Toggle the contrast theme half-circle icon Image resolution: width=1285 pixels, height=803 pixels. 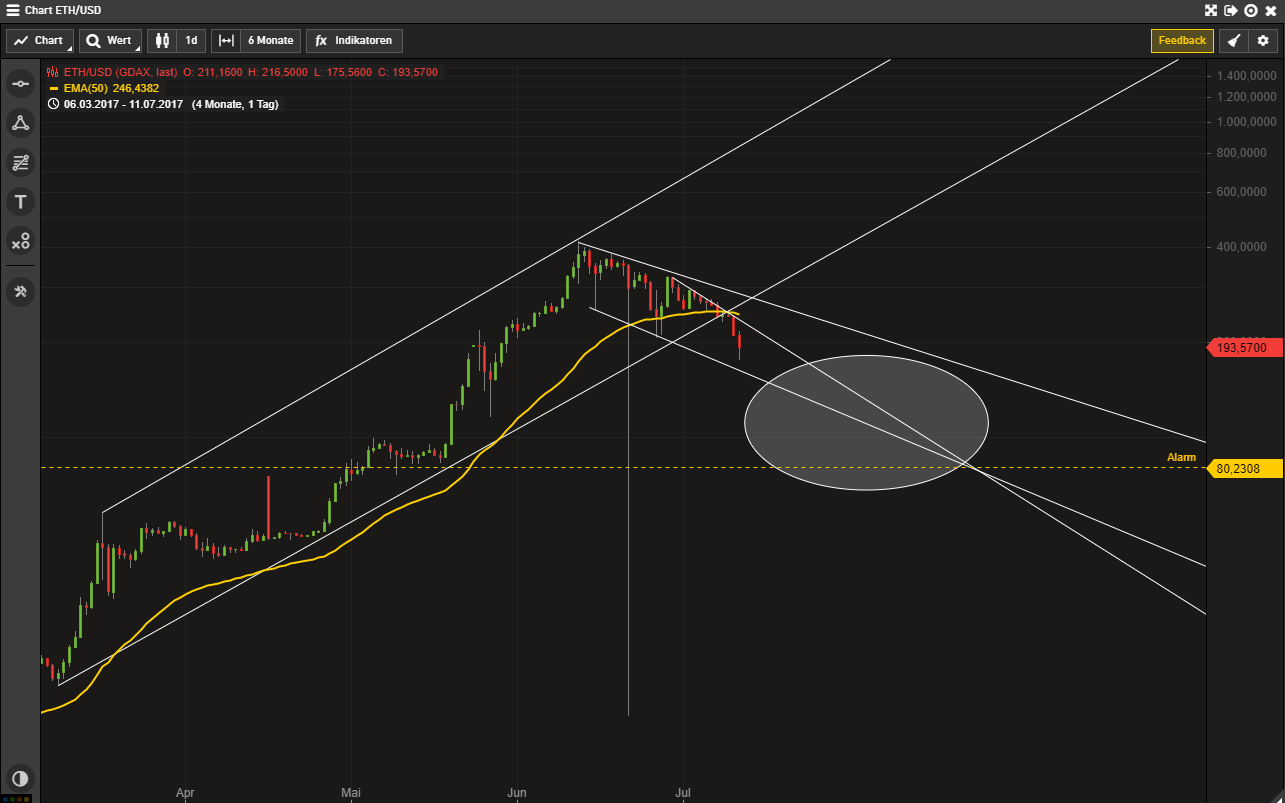[20, 778]
